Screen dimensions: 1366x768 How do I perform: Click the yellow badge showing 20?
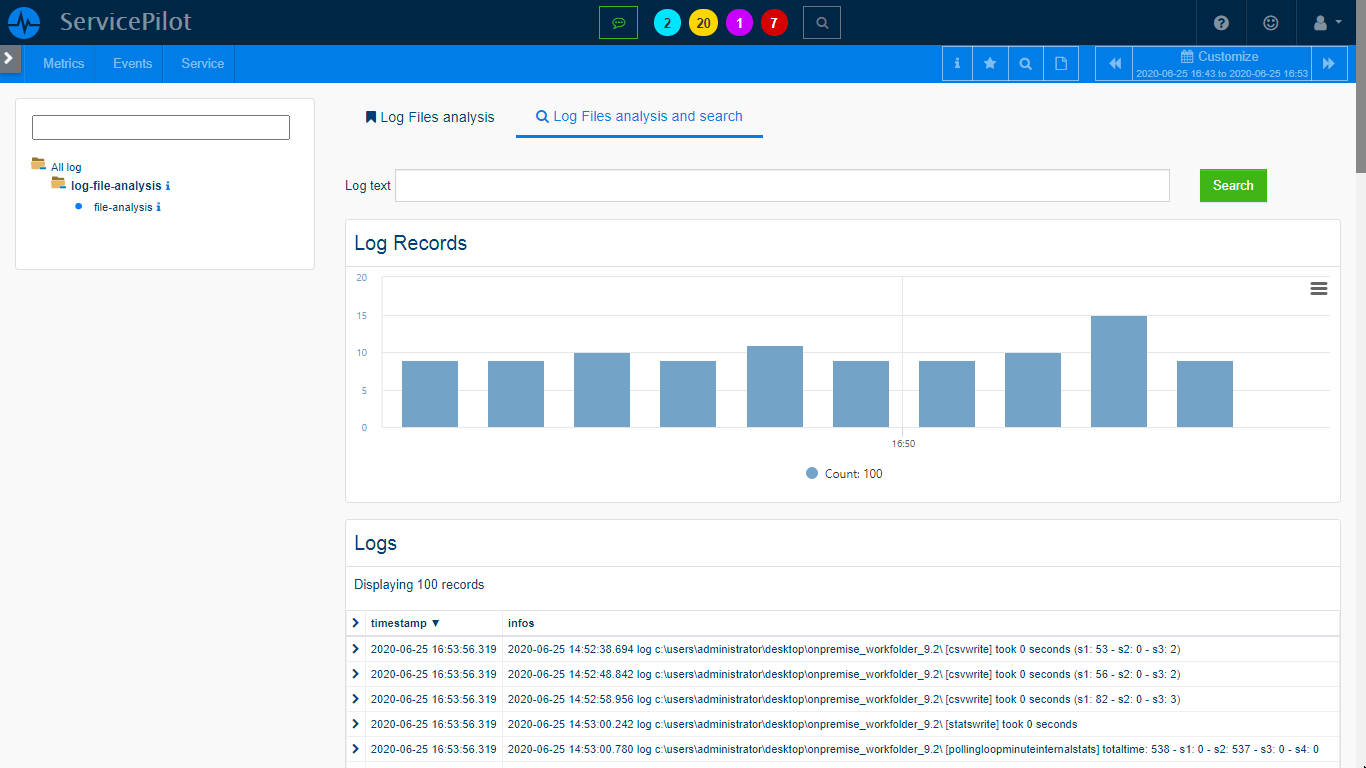click(703, 23)
